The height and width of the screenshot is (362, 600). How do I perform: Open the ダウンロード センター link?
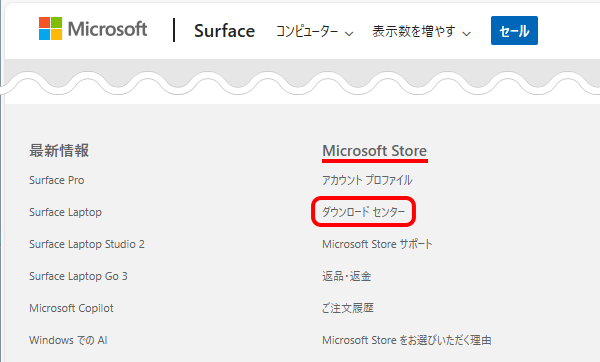[x=363, y=212]
